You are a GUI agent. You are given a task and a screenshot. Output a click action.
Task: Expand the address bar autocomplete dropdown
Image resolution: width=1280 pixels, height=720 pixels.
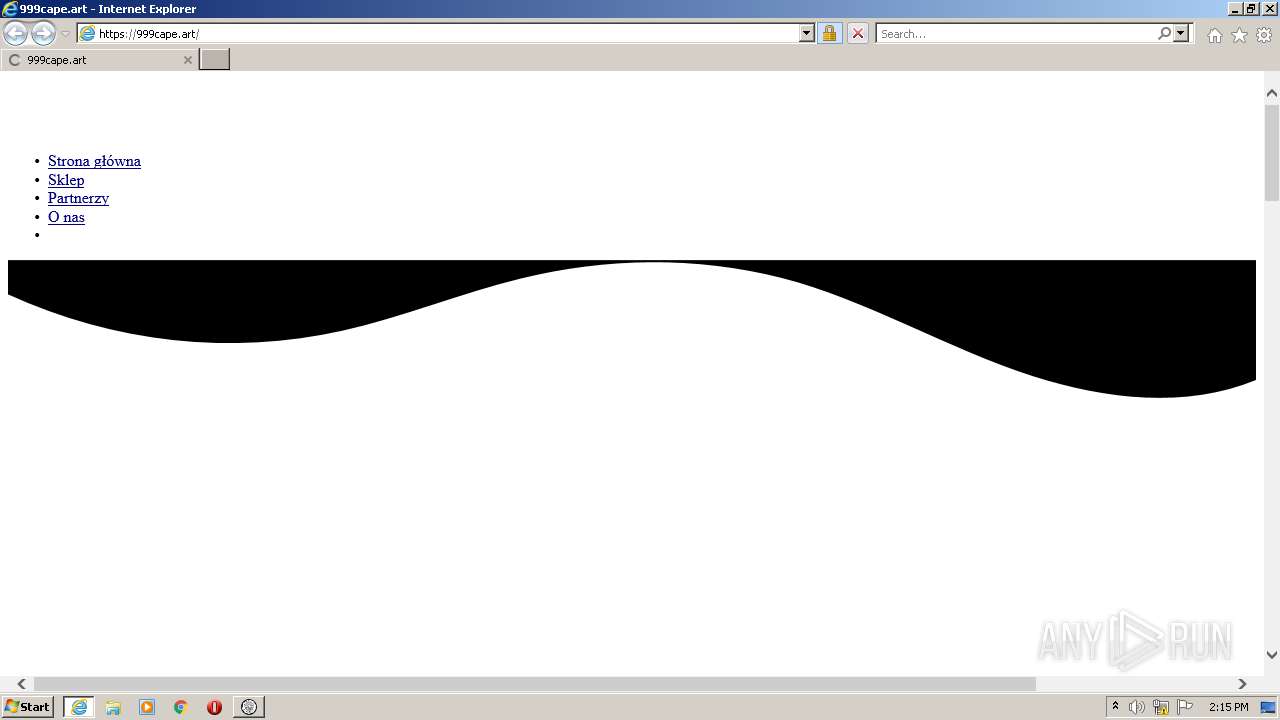click(807, 34)
